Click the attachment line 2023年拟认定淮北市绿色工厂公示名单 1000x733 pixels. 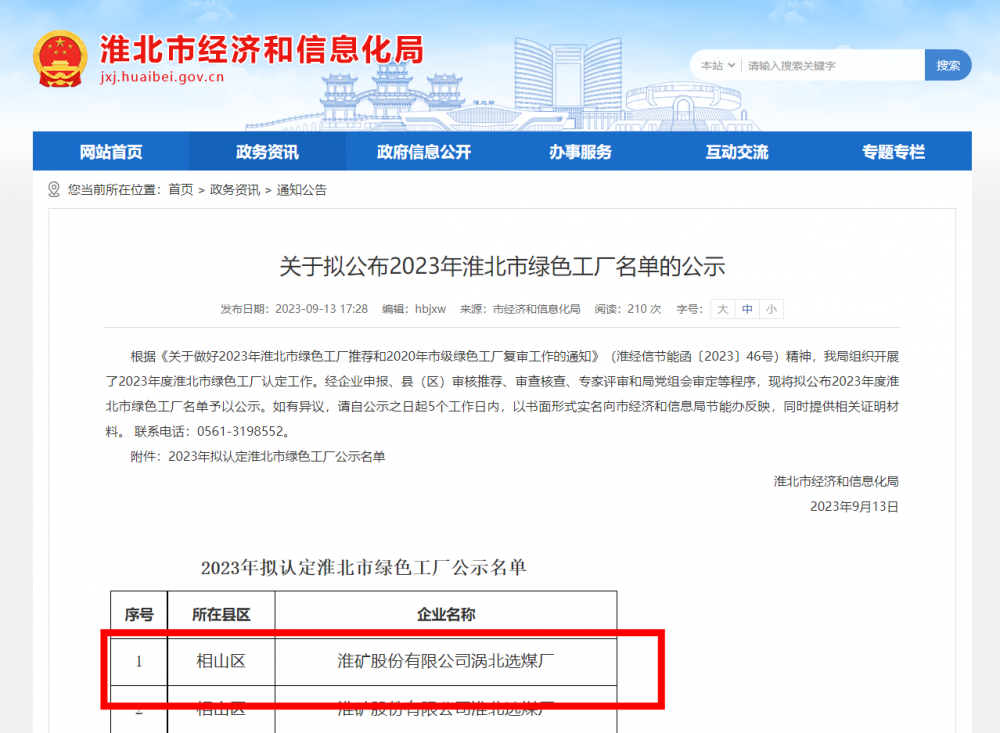[x=277, y=456]
